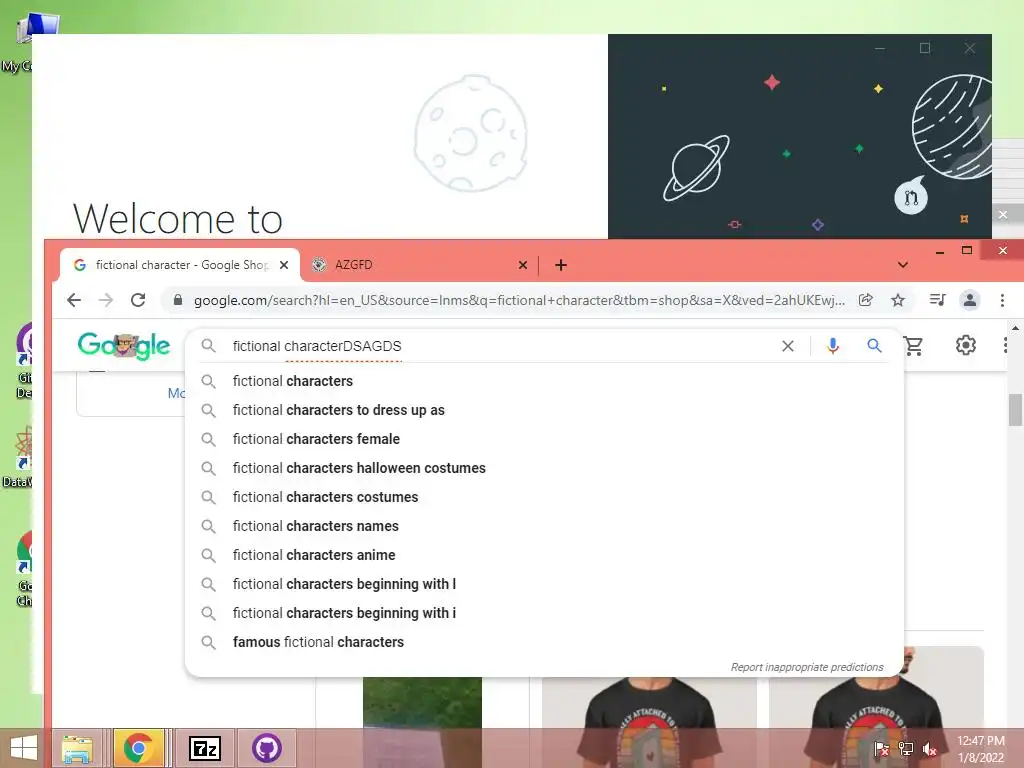Open the Chrome profile avatar
This screenshot has width=1024, height=768.
click(x=970, y=300)
